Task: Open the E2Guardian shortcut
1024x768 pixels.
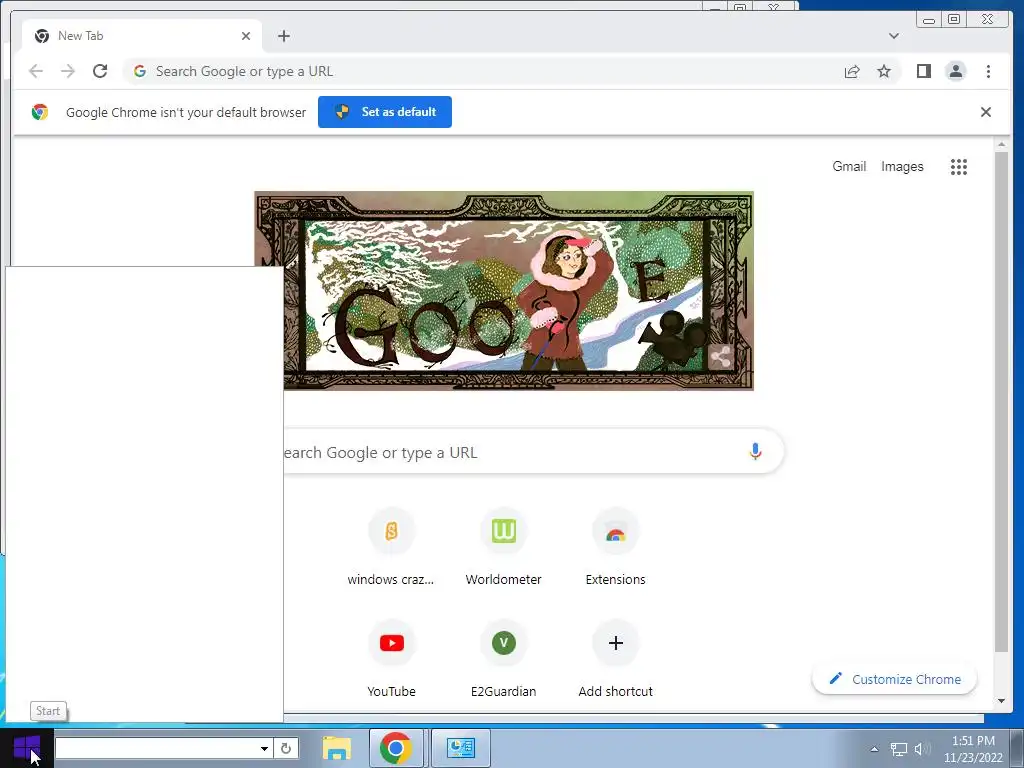Action: pos(504,661)
